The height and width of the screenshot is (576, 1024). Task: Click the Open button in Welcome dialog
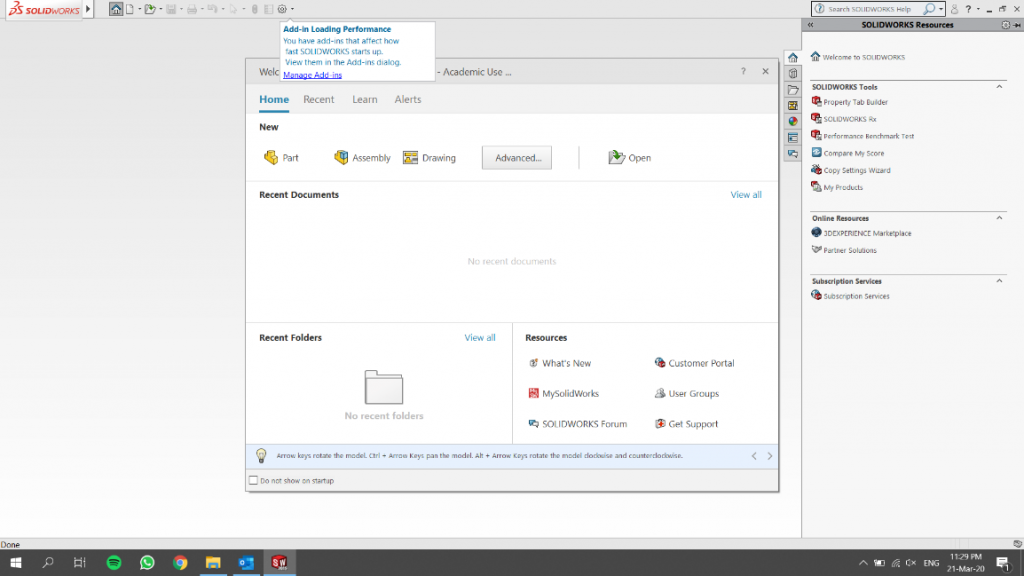point(630,157)
